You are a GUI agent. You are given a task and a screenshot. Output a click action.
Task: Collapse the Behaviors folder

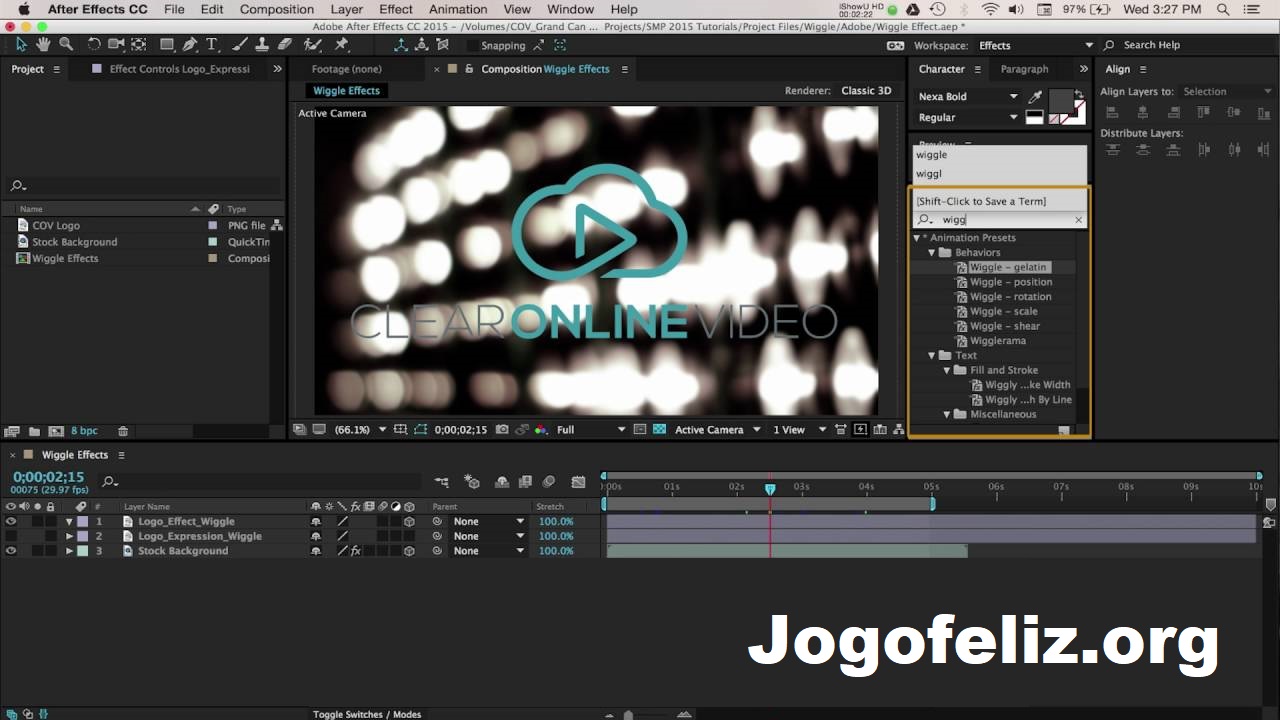[932, 253]
